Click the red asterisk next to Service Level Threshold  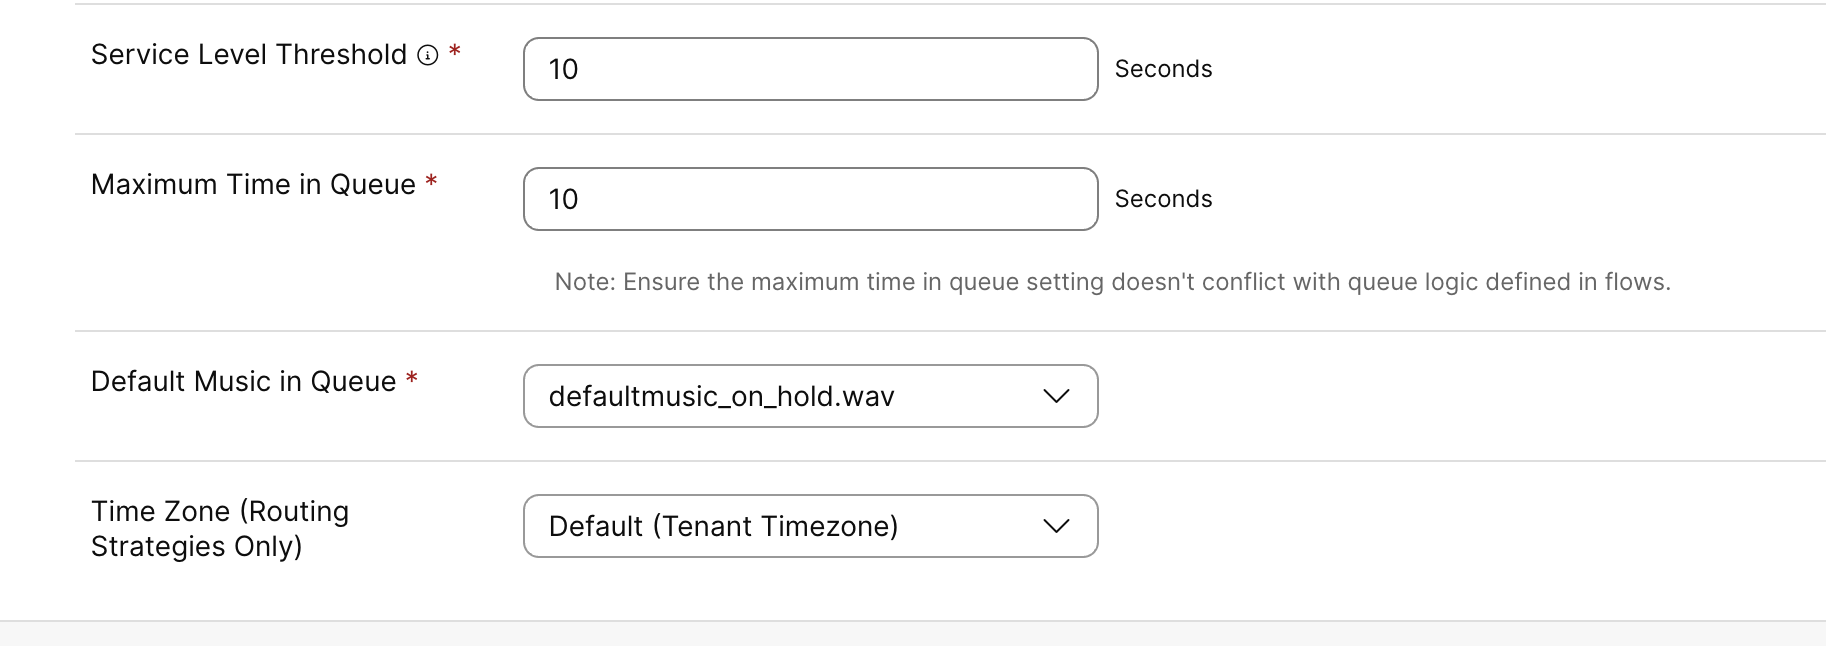455,51
